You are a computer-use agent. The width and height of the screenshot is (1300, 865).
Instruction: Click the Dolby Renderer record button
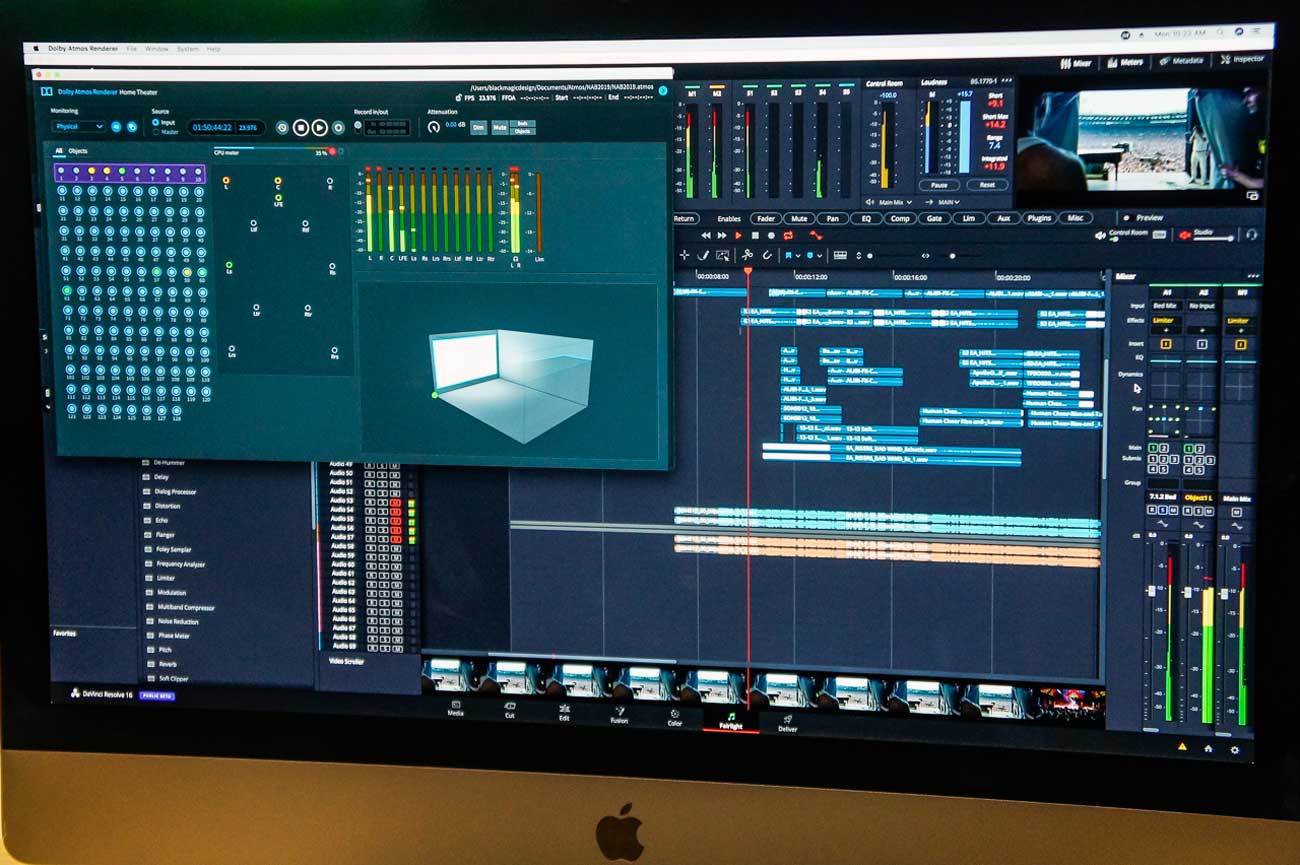point(338,127)
